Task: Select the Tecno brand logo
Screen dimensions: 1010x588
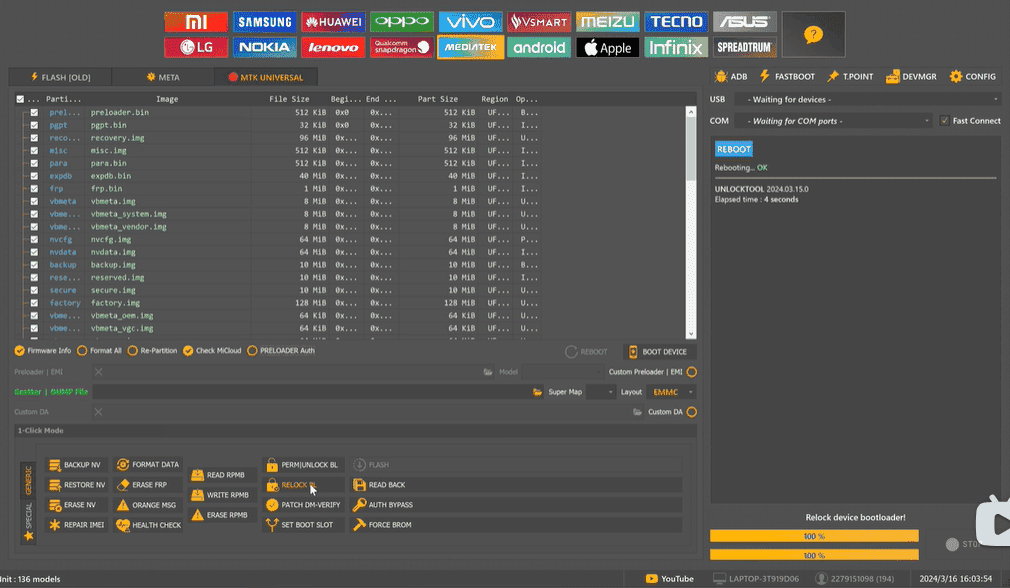Action: (x=676, y=22)
